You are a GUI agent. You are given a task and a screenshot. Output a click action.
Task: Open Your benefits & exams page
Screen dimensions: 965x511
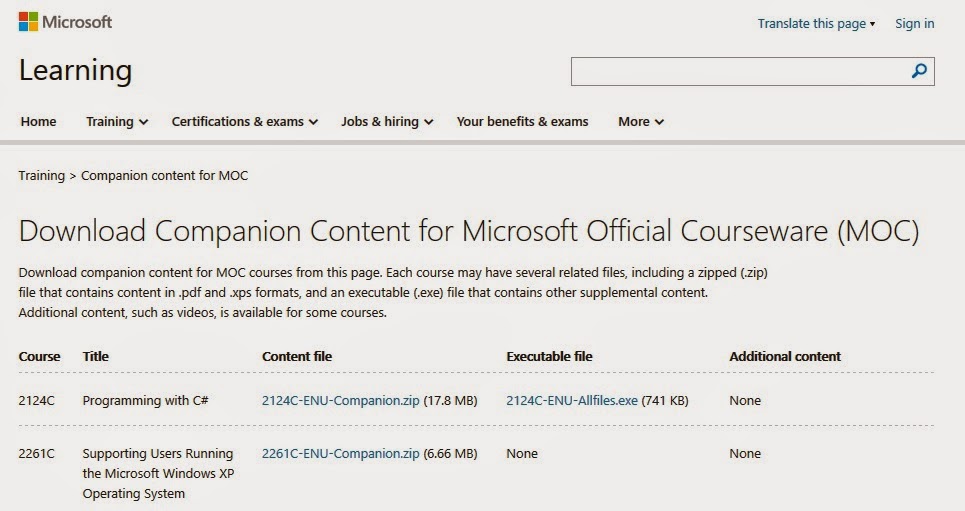[523, 121]
